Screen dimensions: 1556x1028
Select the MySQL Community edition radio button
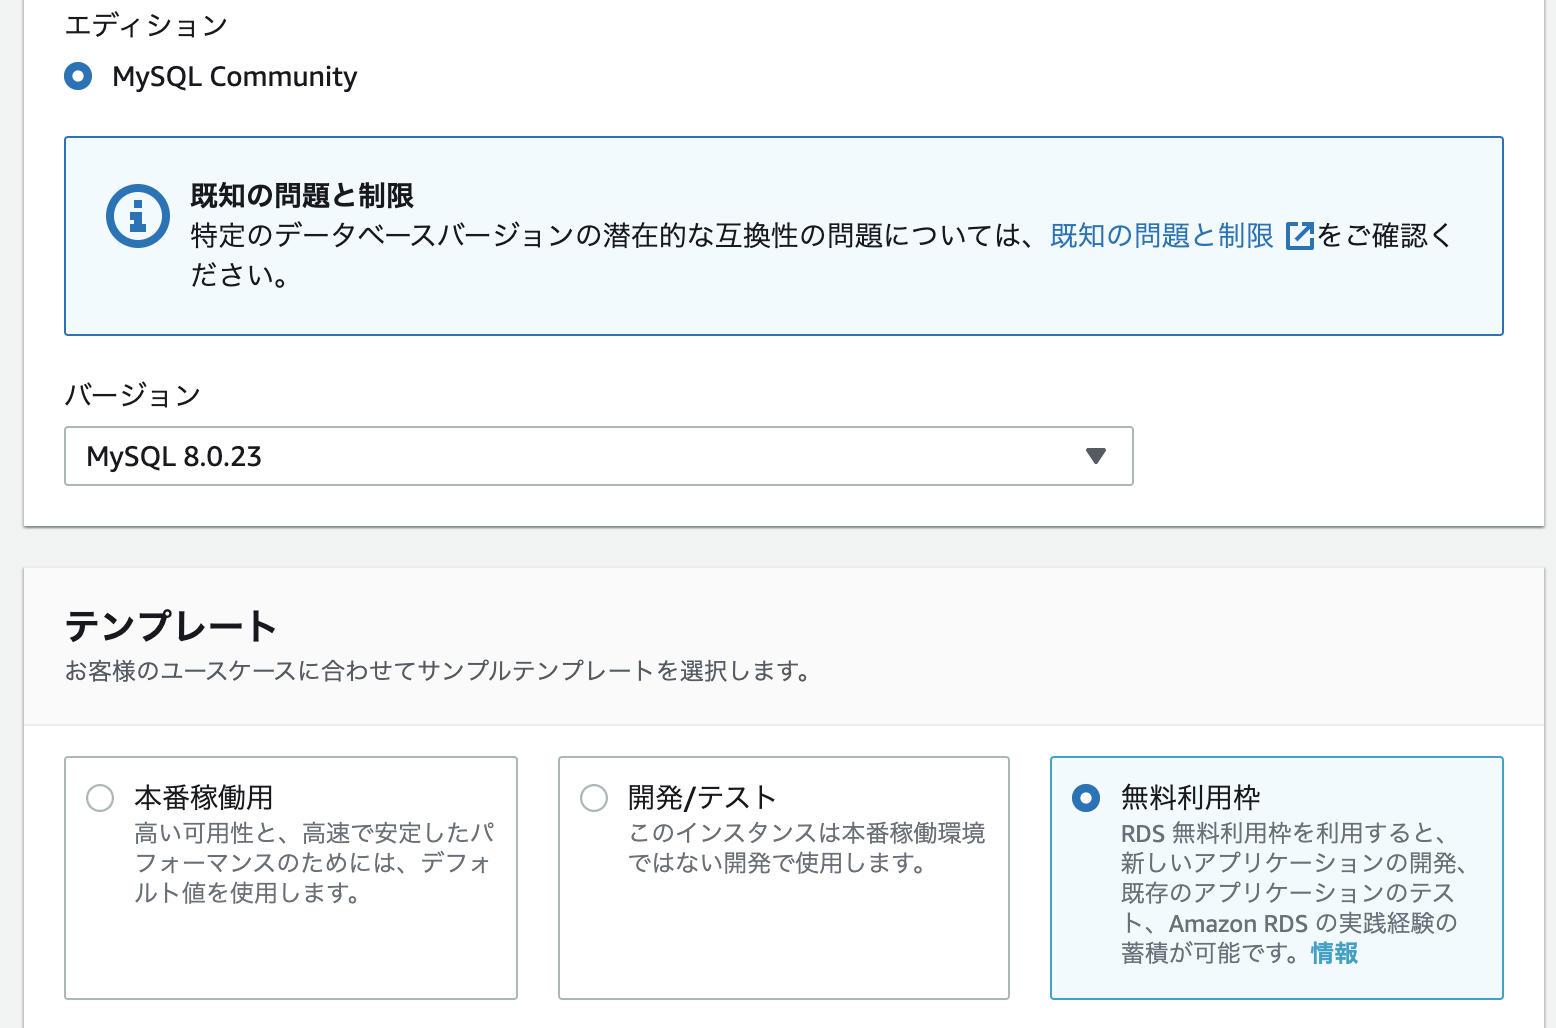tap(78, 76)
